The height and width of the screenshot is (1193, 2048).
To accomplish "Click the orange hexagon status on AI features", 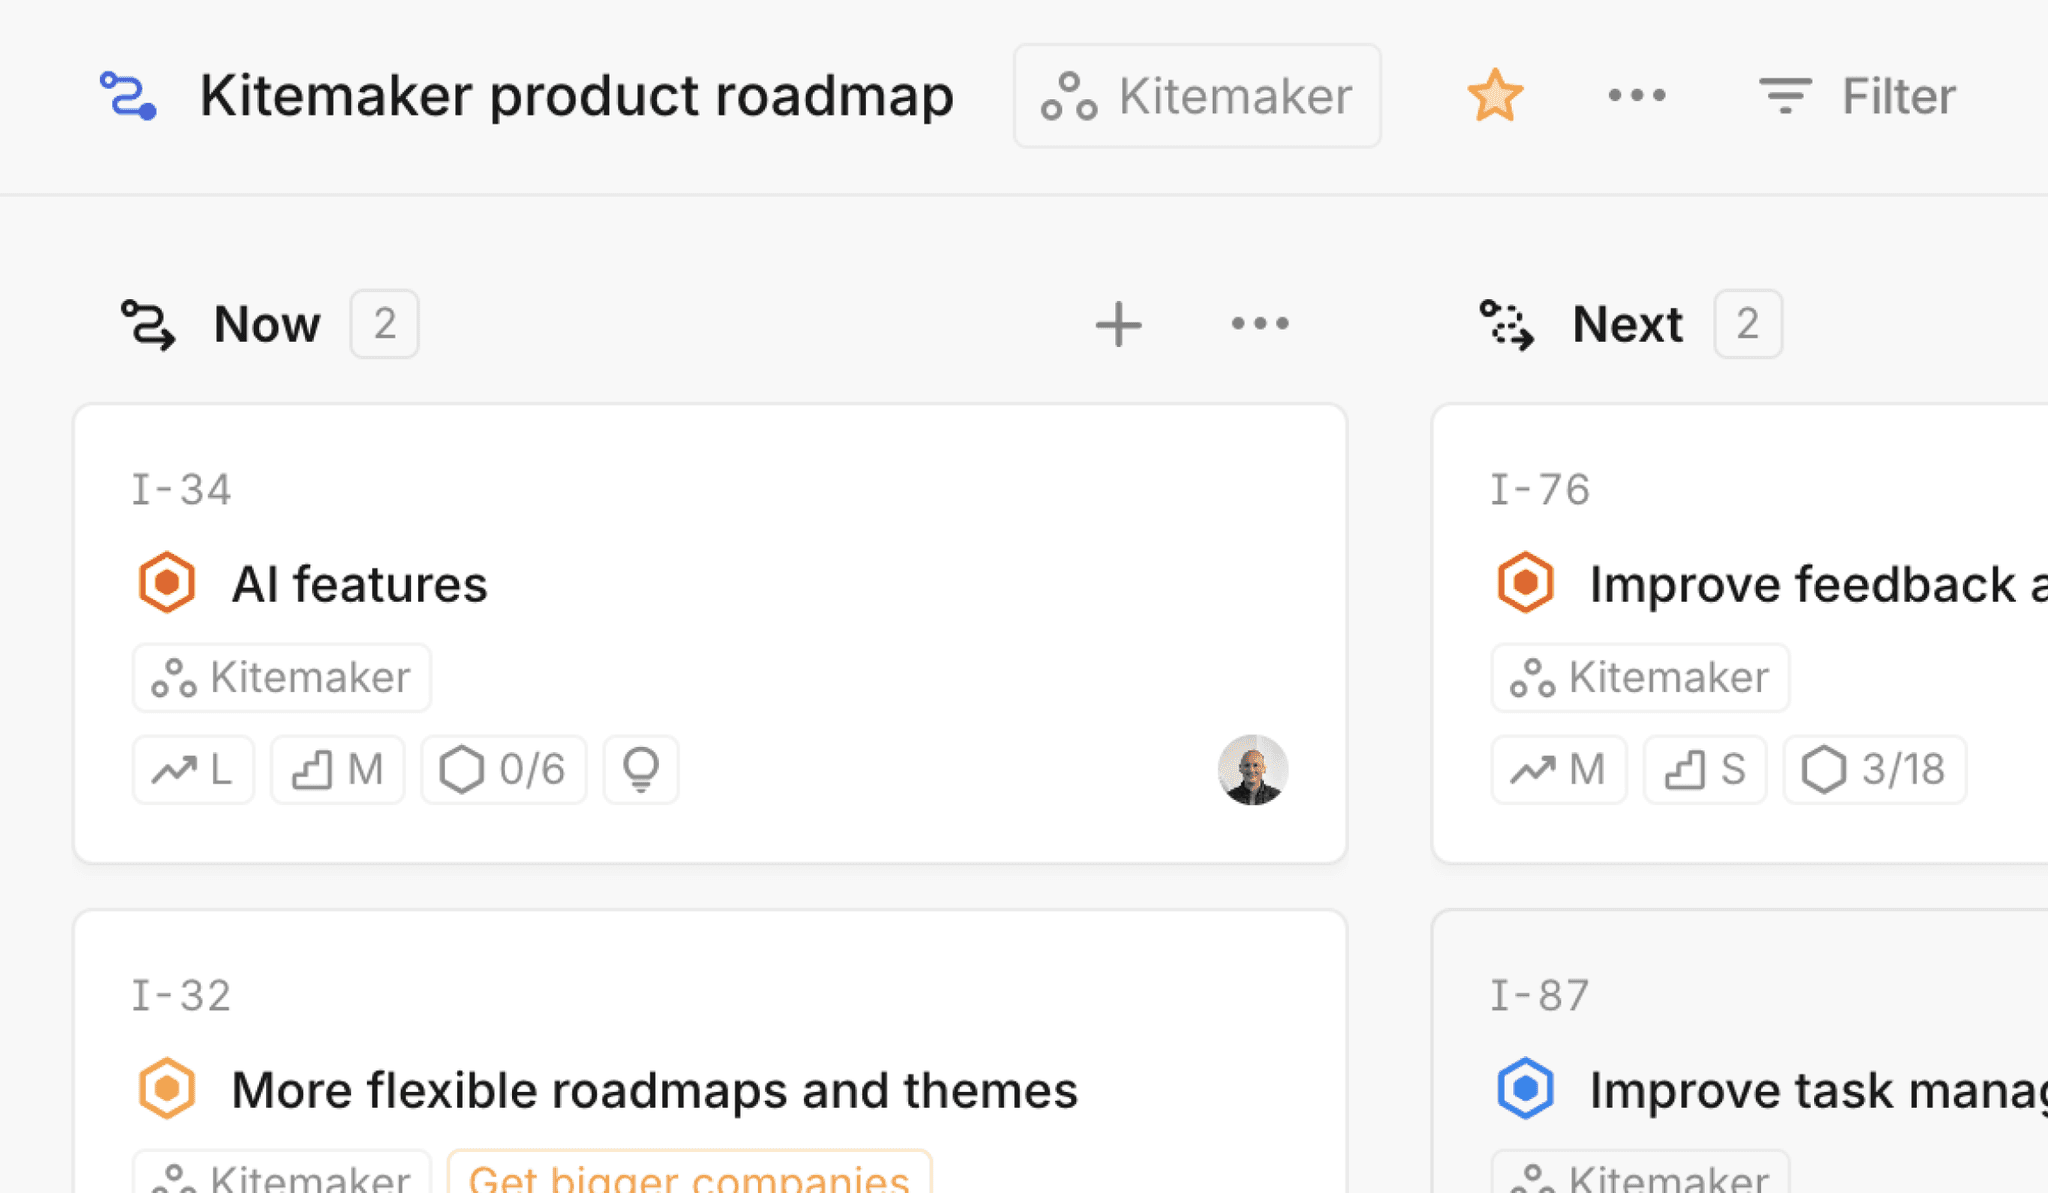I will pos(166,582).
